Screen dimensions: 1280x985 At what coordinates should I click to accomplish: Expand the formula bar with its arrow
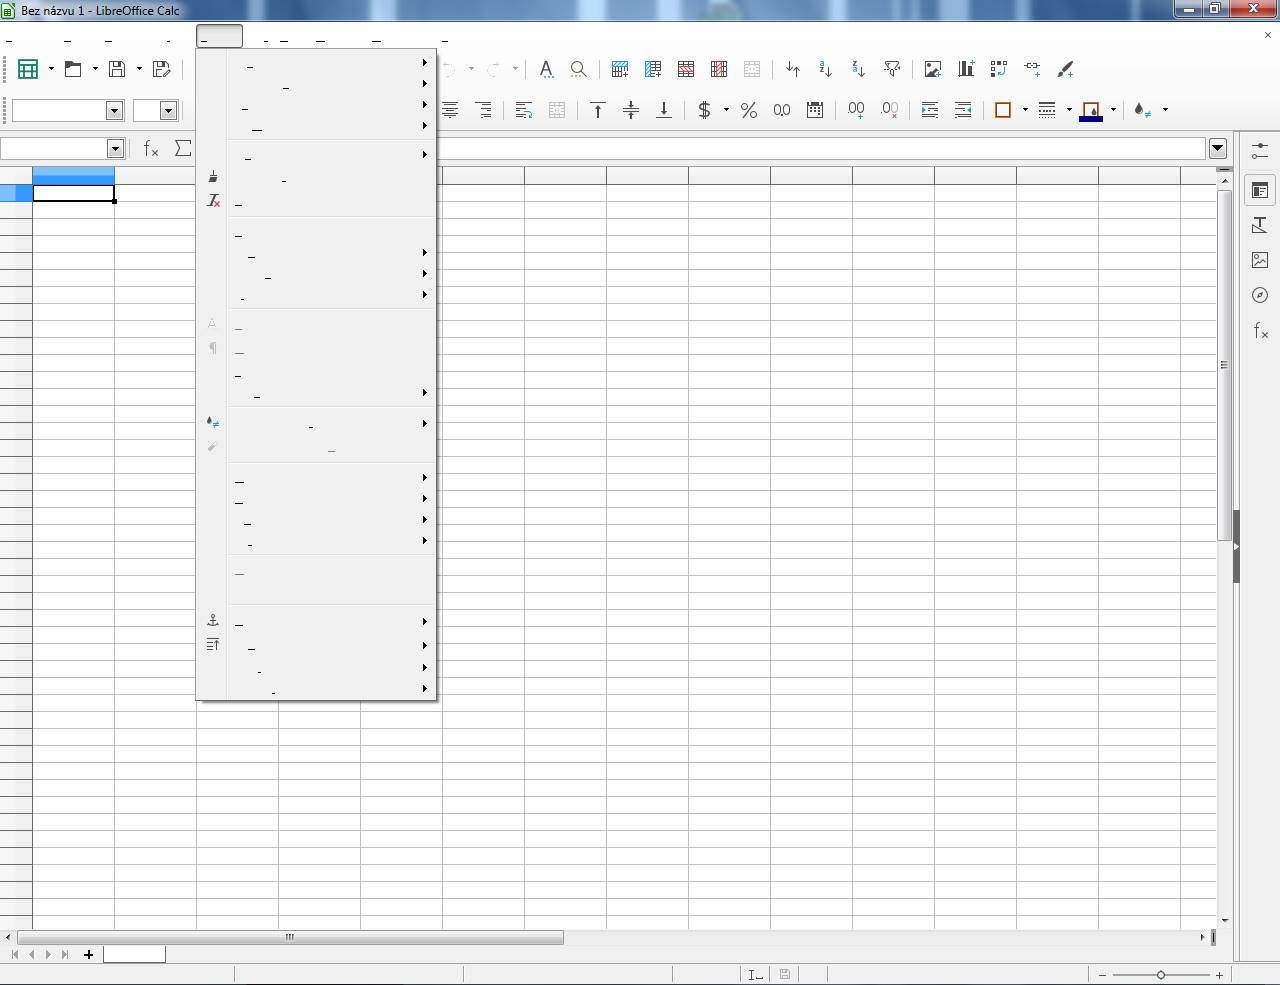tap(1217, 149)
